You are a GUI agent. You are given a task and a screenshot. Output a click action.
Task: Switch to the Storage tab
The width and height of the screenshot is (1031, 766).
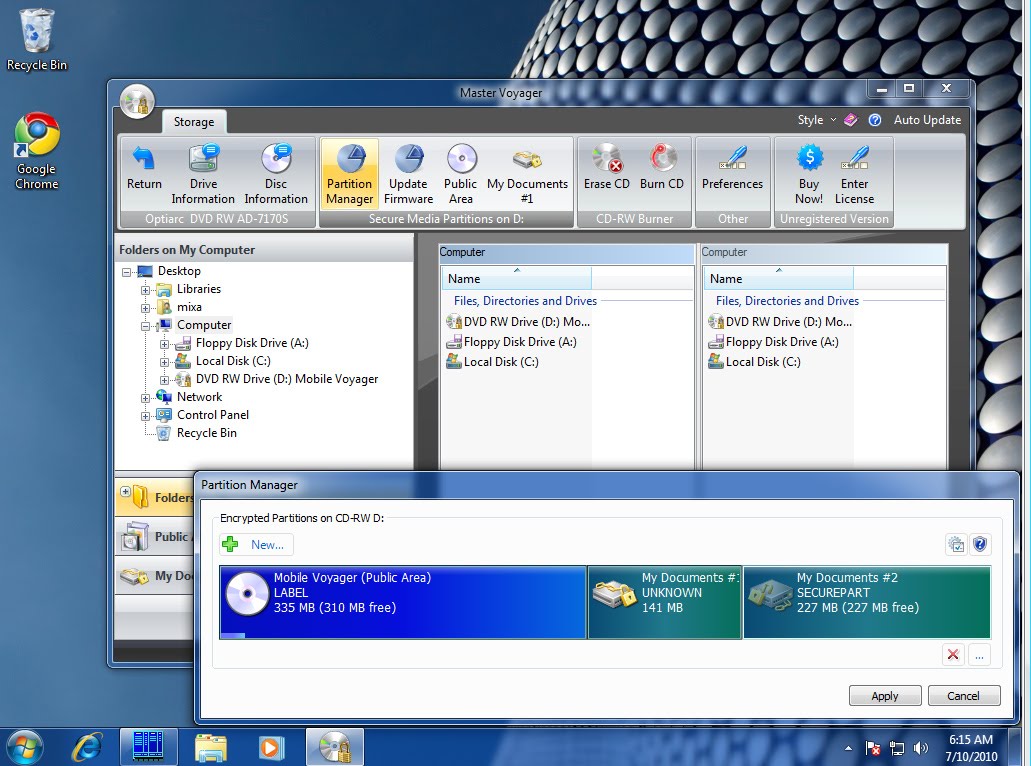click(194, 122)
